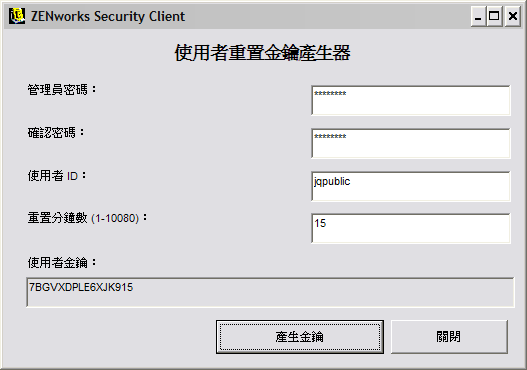Click the 使用者重置金鑰產生器 heading
Screen dimensions: 527x370
click(262, 53)
